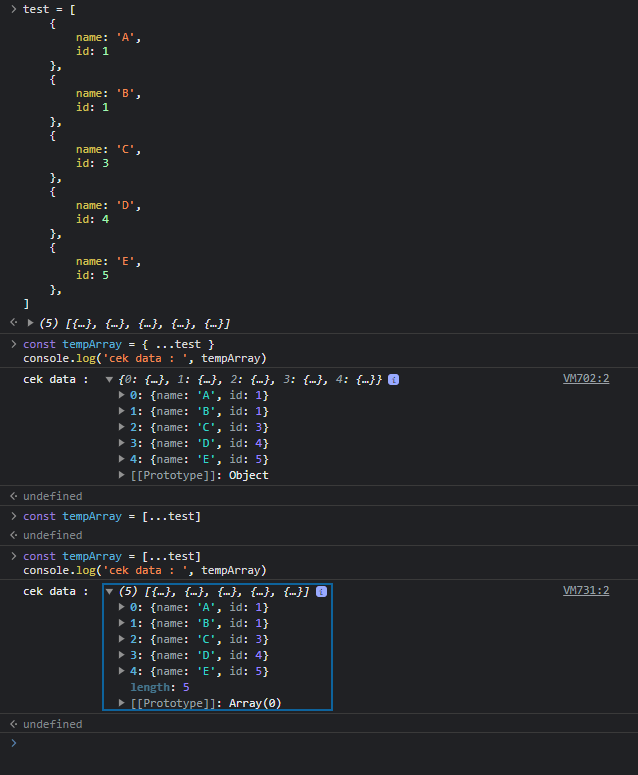638x775 pixels.
Task: Click the 'id: 5' line in test definition
Action: click(92, 275)
